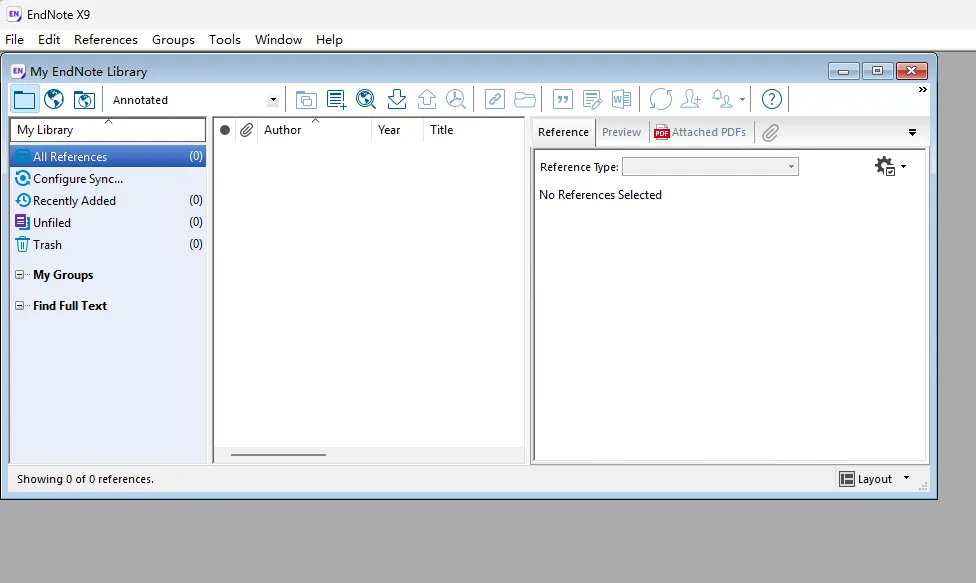Minimize the My EndNote Library window
The height and width of the screenshot is (583, 976).
(843, 72)
